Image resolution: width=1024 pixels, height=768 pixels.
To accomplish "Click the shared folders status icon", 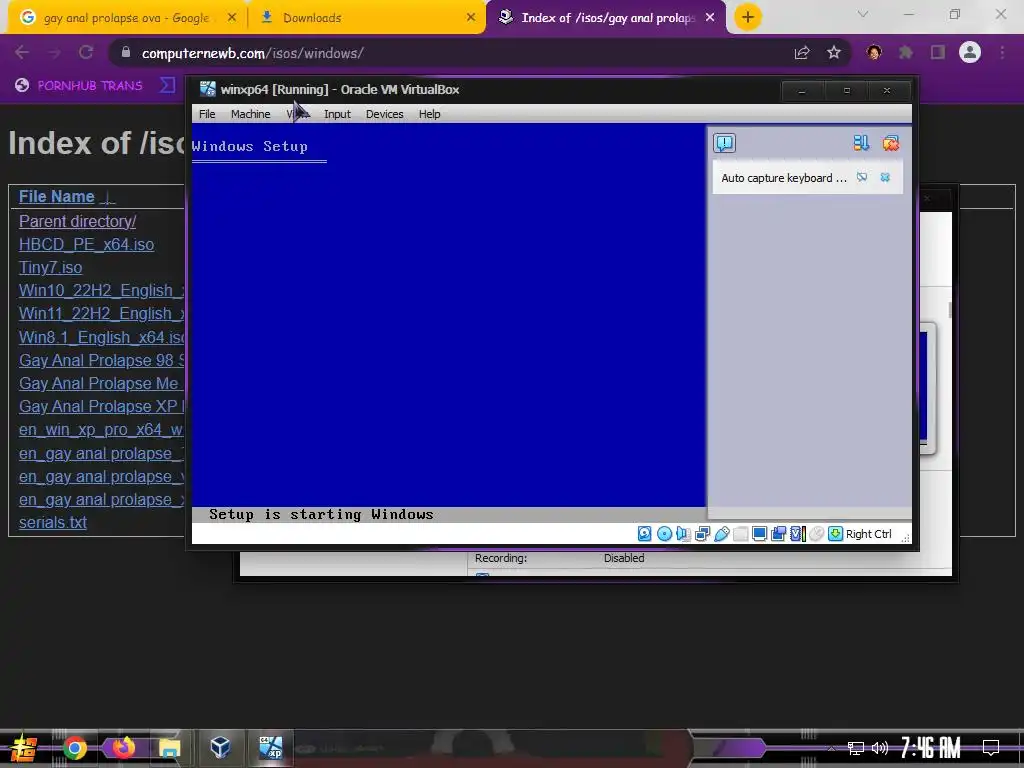I will (x=741, y=534).
